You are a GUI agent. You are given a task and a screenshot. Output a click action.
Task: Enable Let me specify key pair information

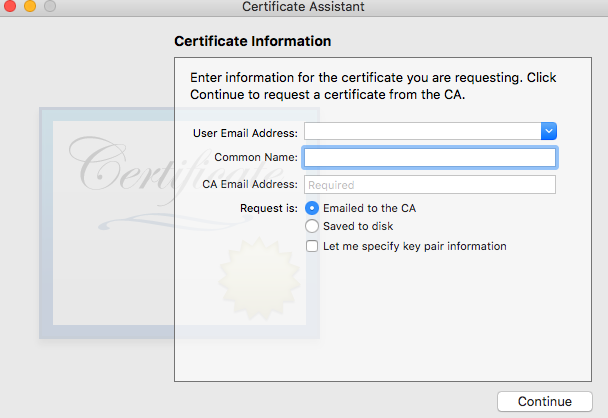[312, 246]
